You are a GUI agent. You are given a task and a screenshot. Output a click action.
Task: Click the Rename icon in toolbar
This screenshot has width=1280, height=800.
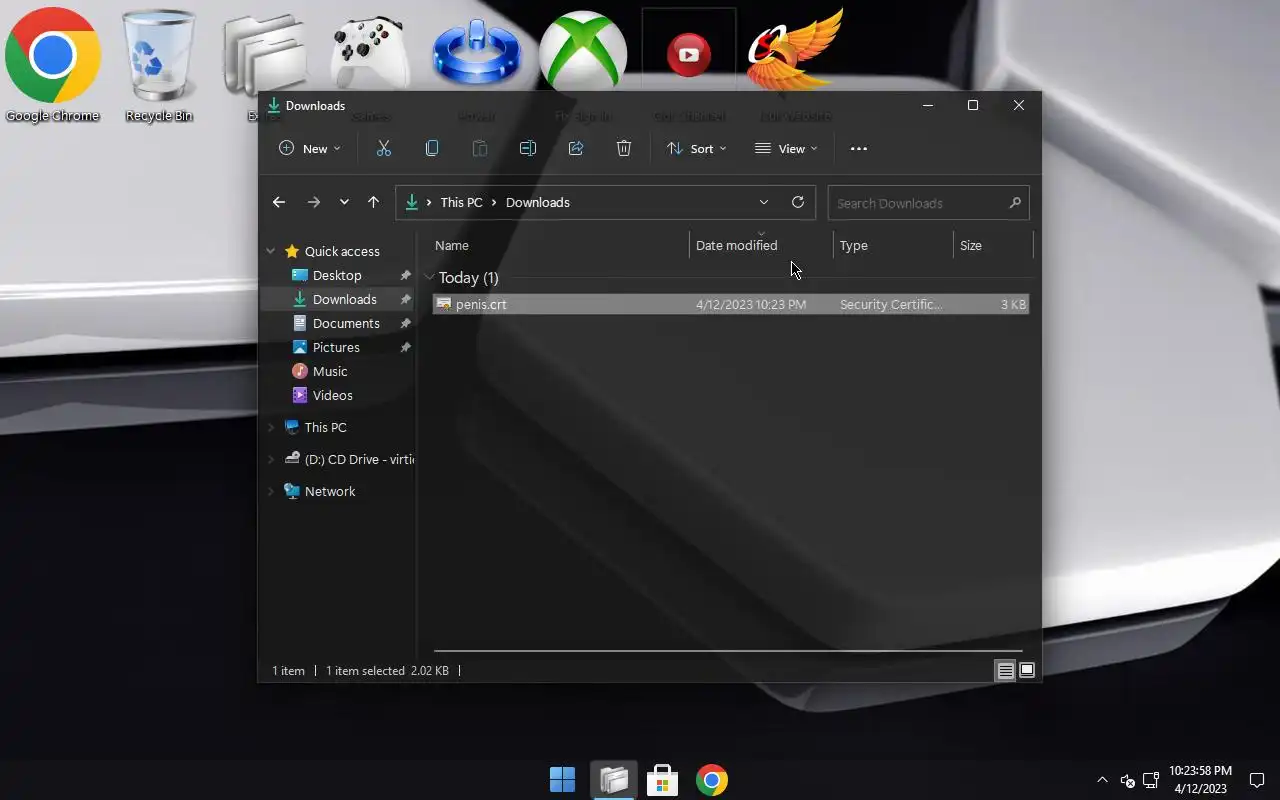(x=528, y=149)
